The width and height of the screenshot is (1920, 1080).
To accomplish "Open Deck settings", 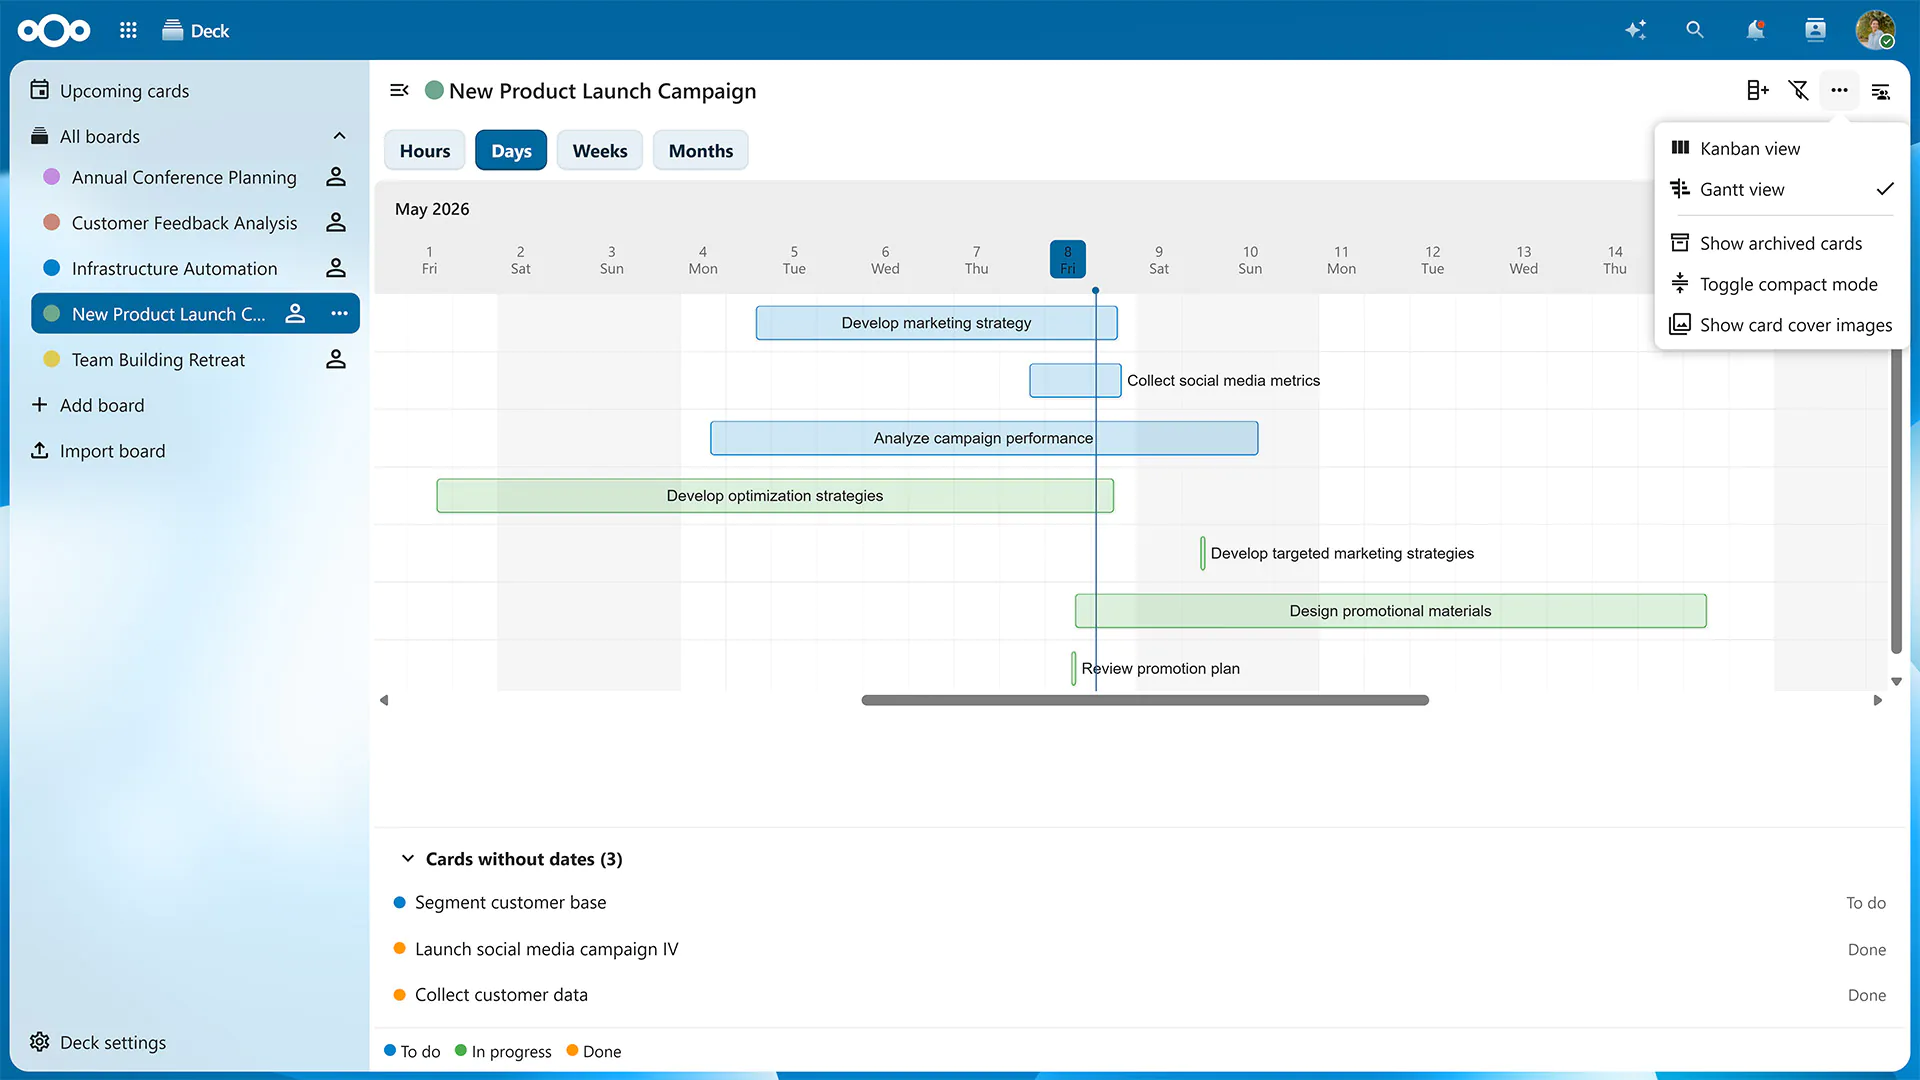I will [113, 1042].
